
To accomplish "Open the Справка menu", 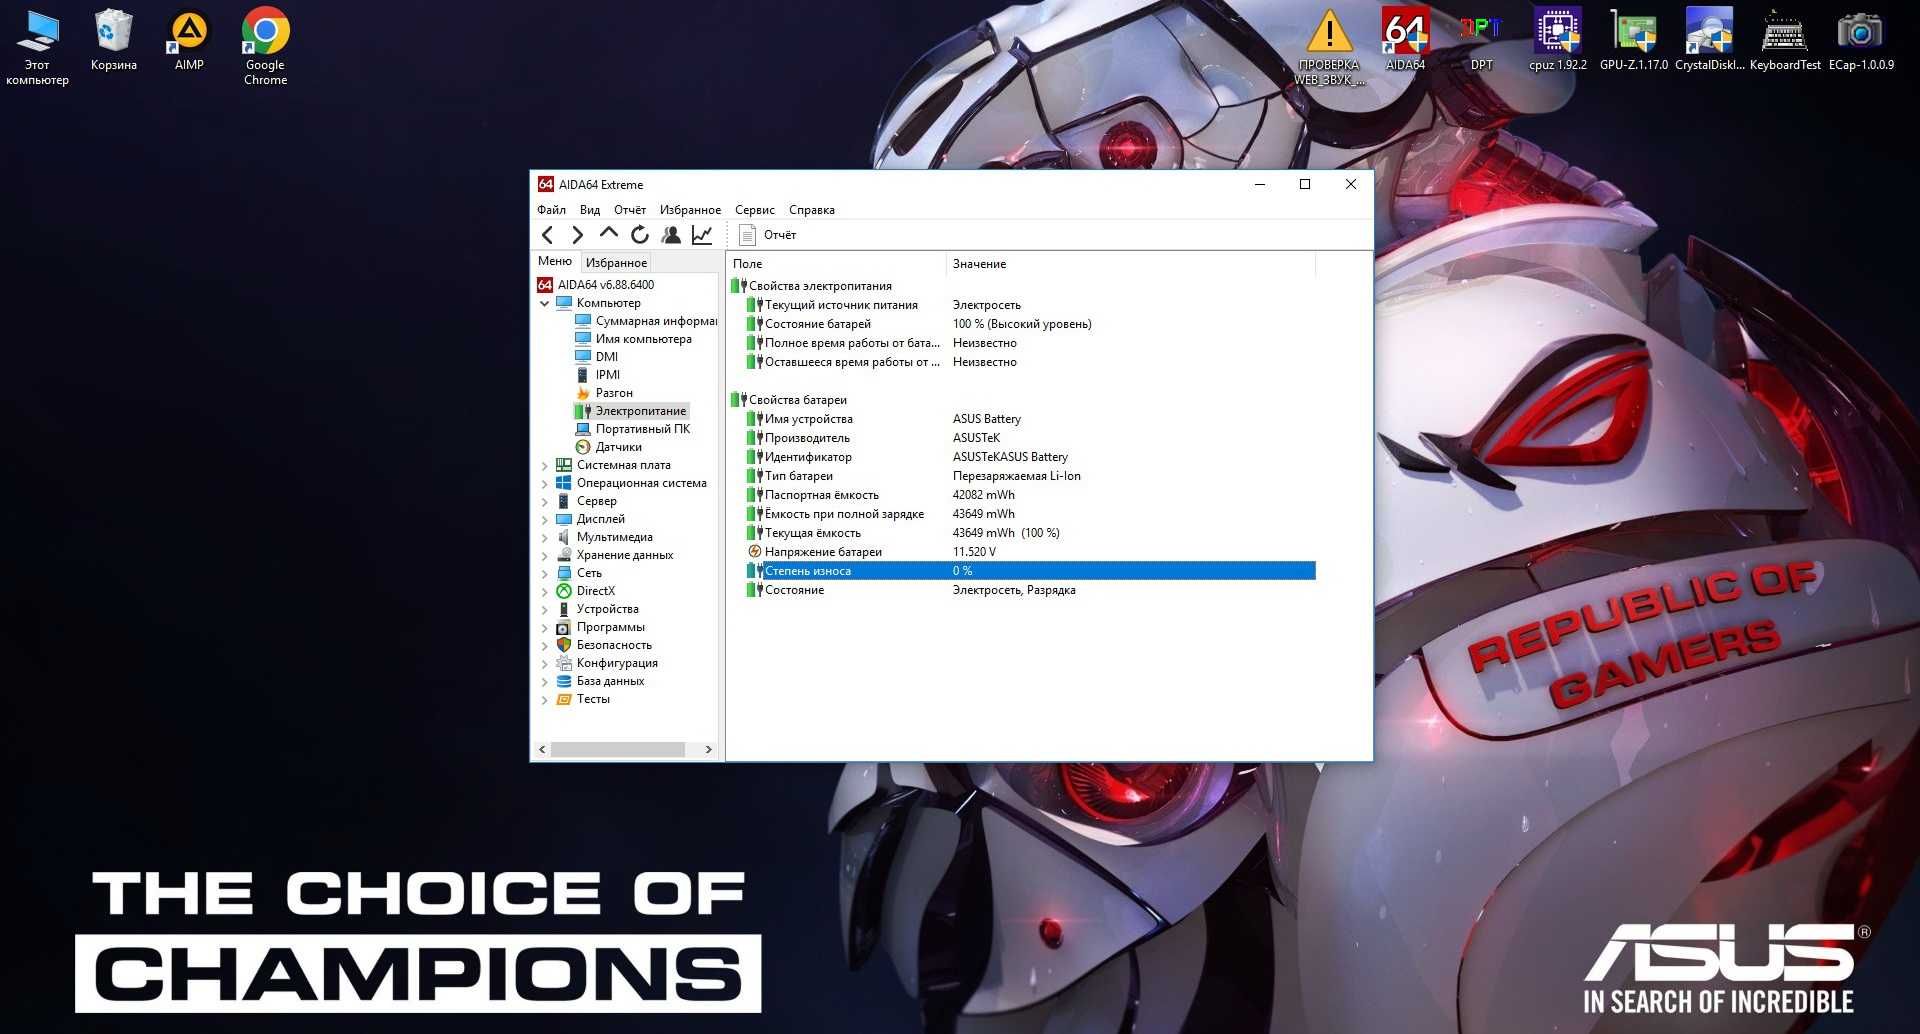I will point(811,210).
